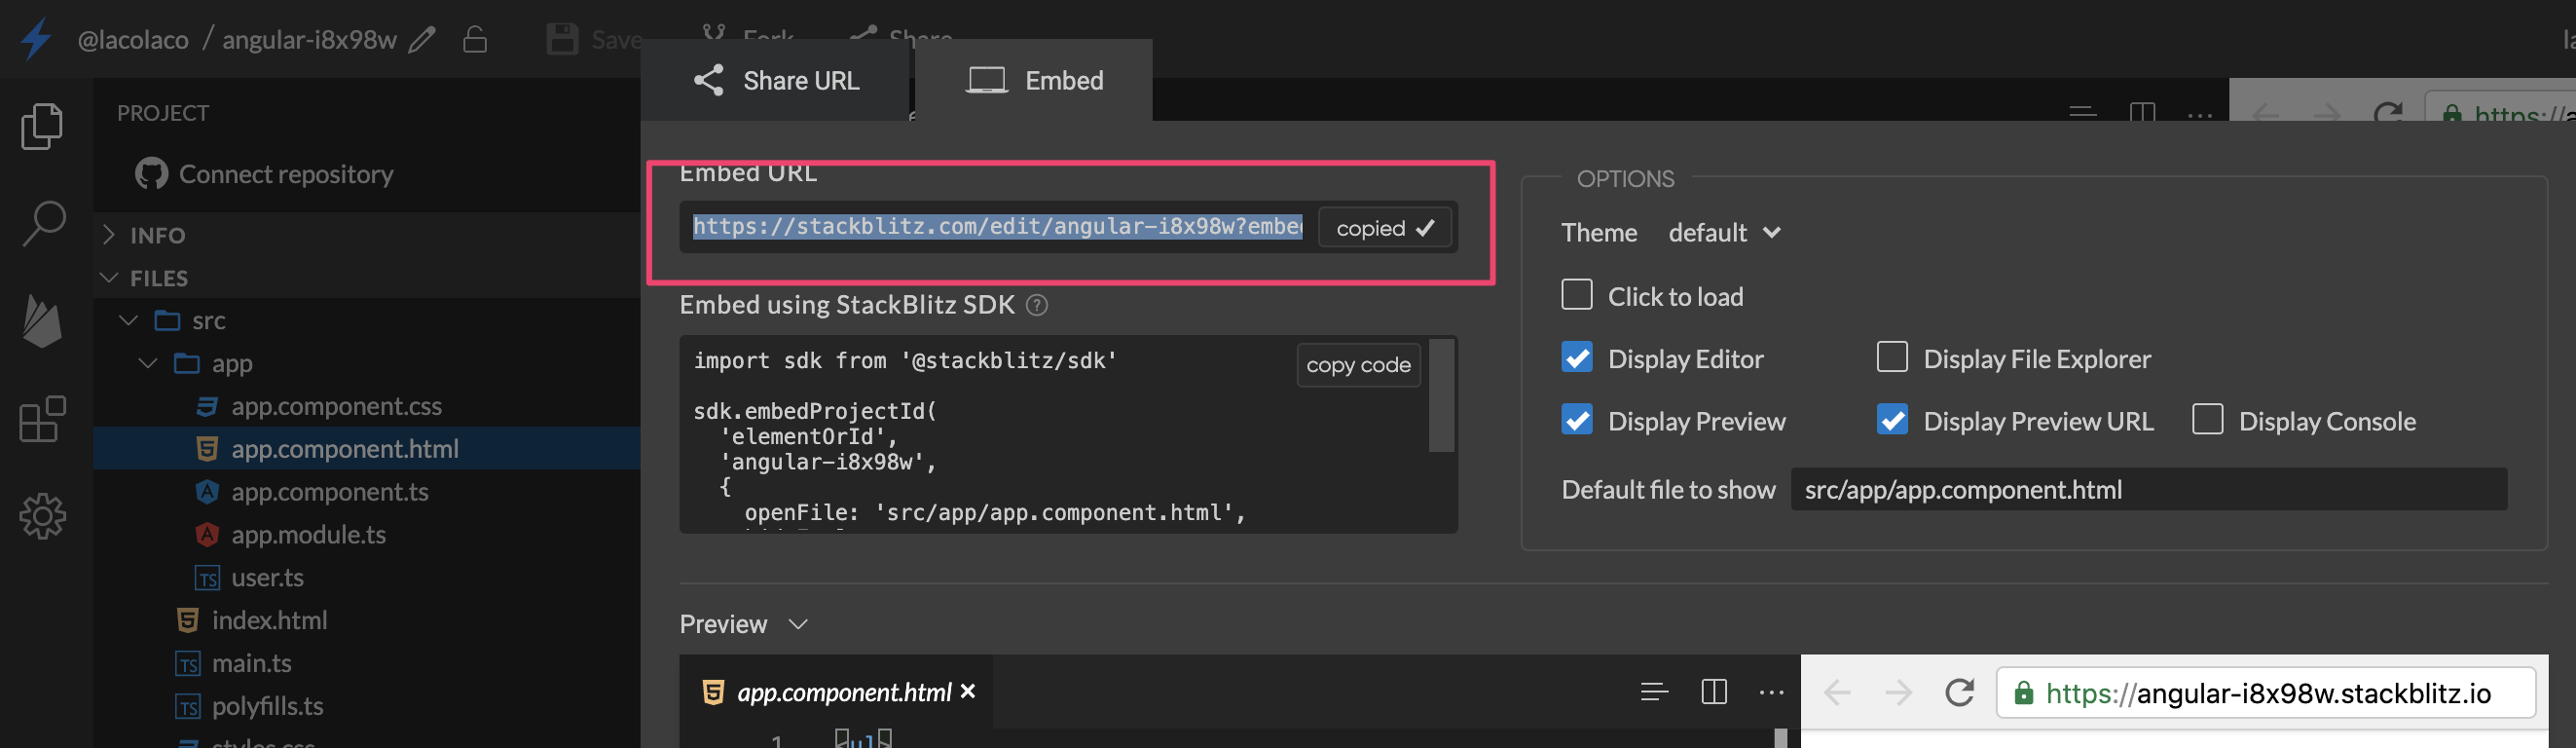Image resolution: width=2576 pixels, height=748 pixels.
Task: Open the Search sidebar icon
Action: [x=43, y=223]
